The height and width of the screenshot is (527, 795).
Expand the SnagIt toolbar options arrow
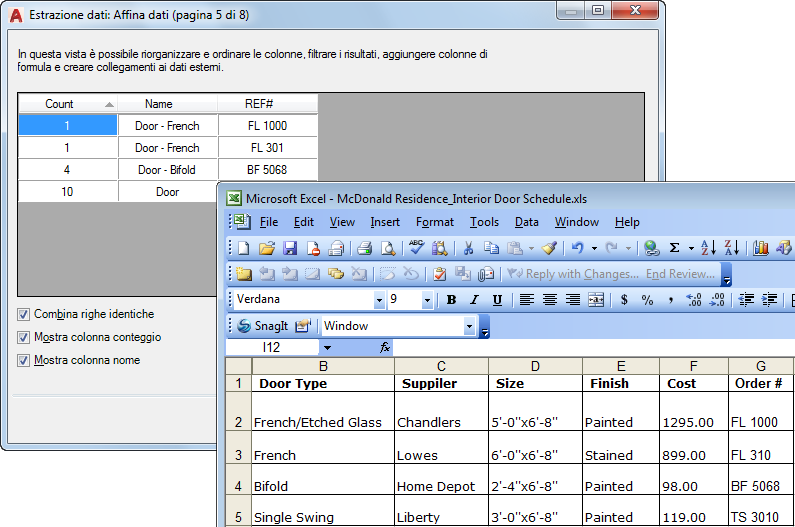pyautogui.click(x=485, y=326)
